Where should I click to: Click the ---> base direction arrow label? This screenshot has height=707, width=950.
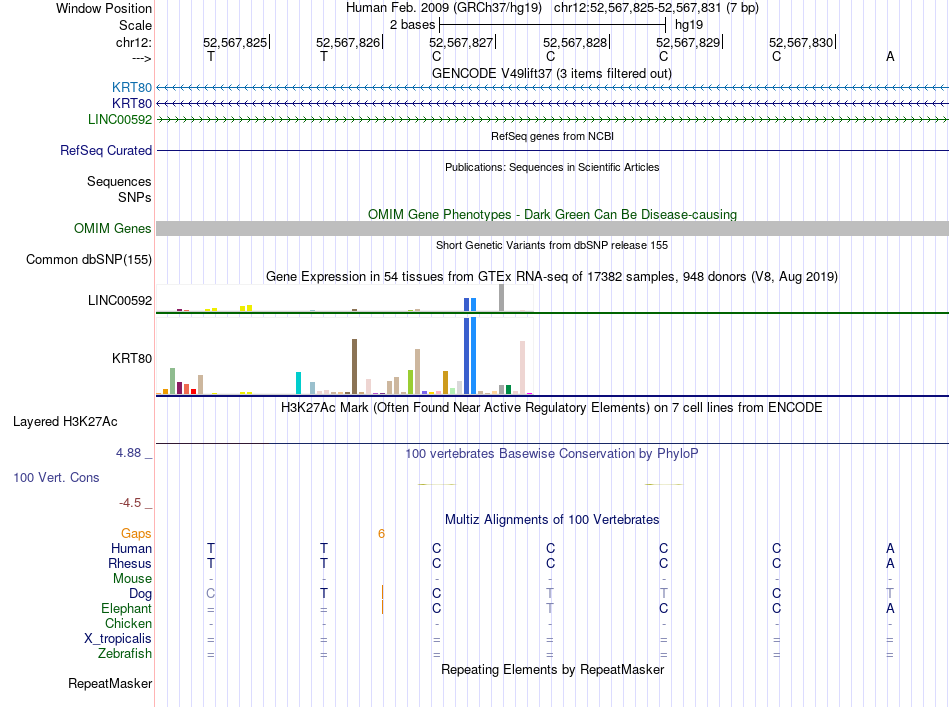(142, 58)
